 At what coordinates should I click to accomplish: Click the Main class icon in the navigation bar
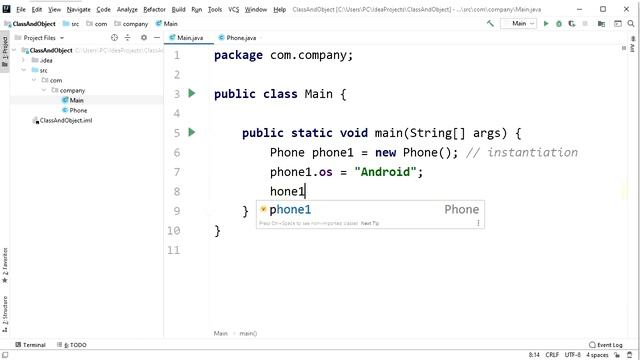pyautogui.click(x=159, y=24)
